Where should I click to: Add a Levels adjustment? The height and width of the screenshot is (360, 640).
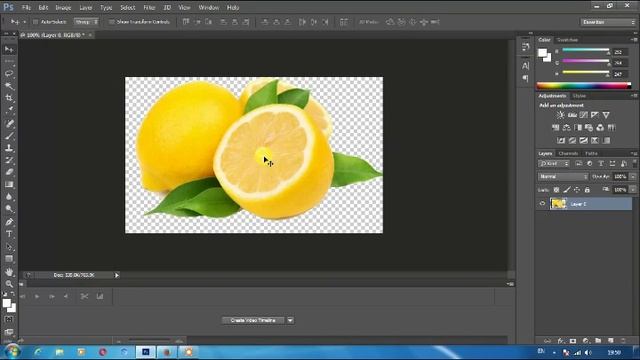pos(572,115)
